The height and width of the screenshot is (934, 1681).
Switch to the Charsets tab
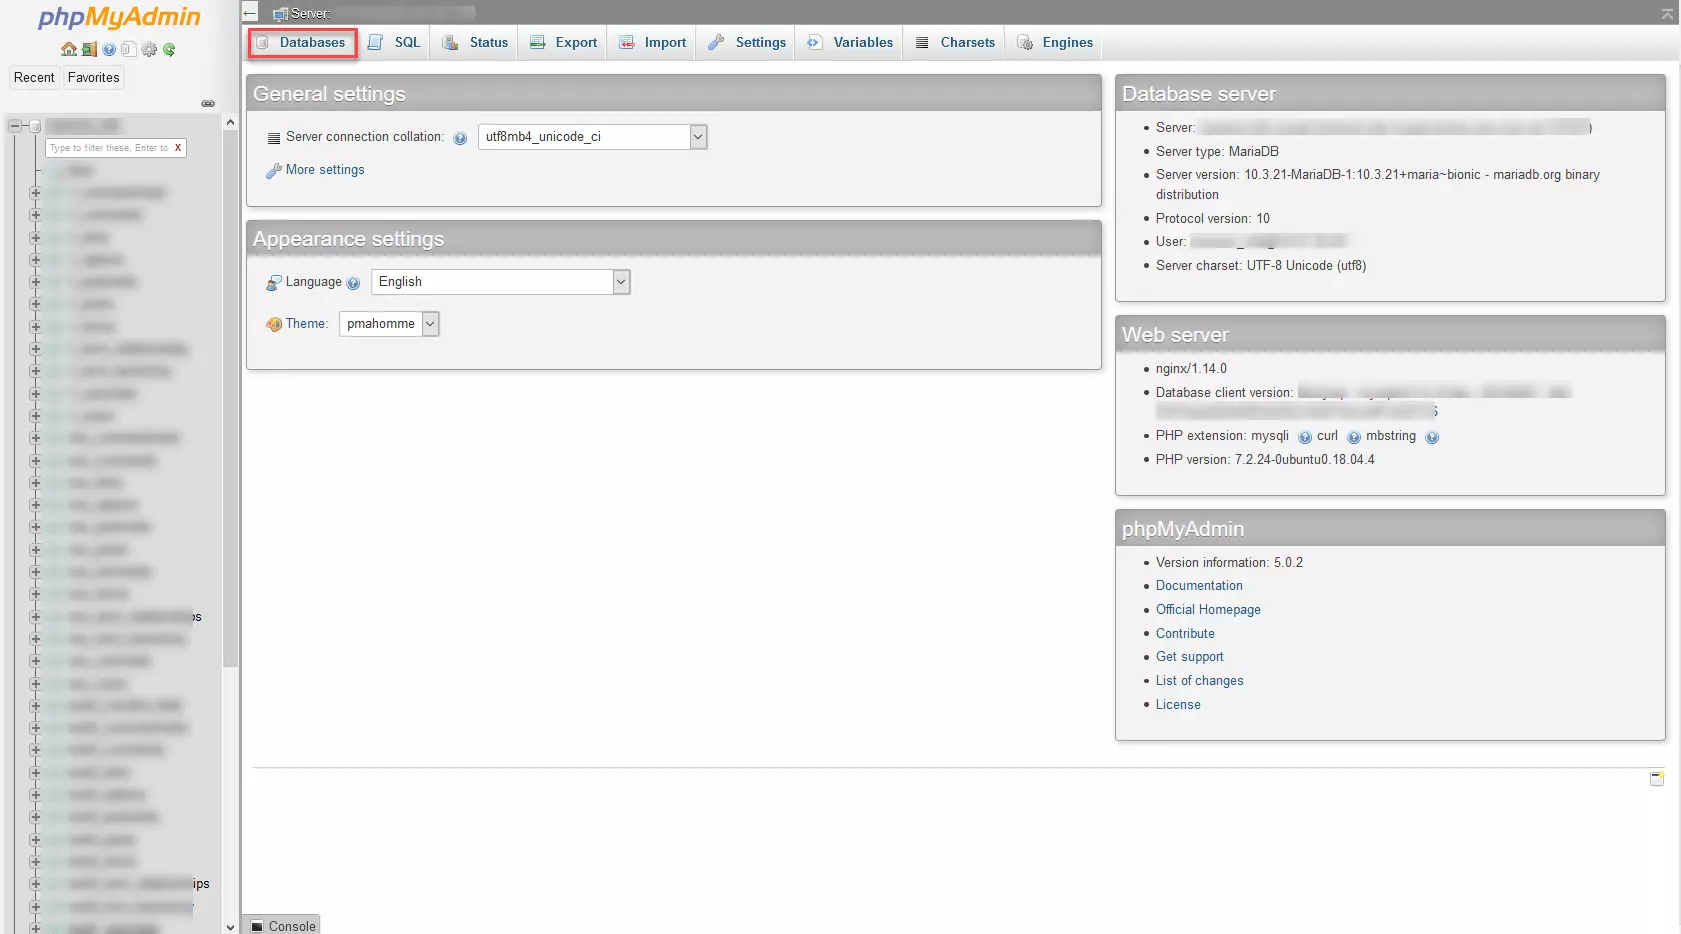pyautogui.click(x=955, y=43)
